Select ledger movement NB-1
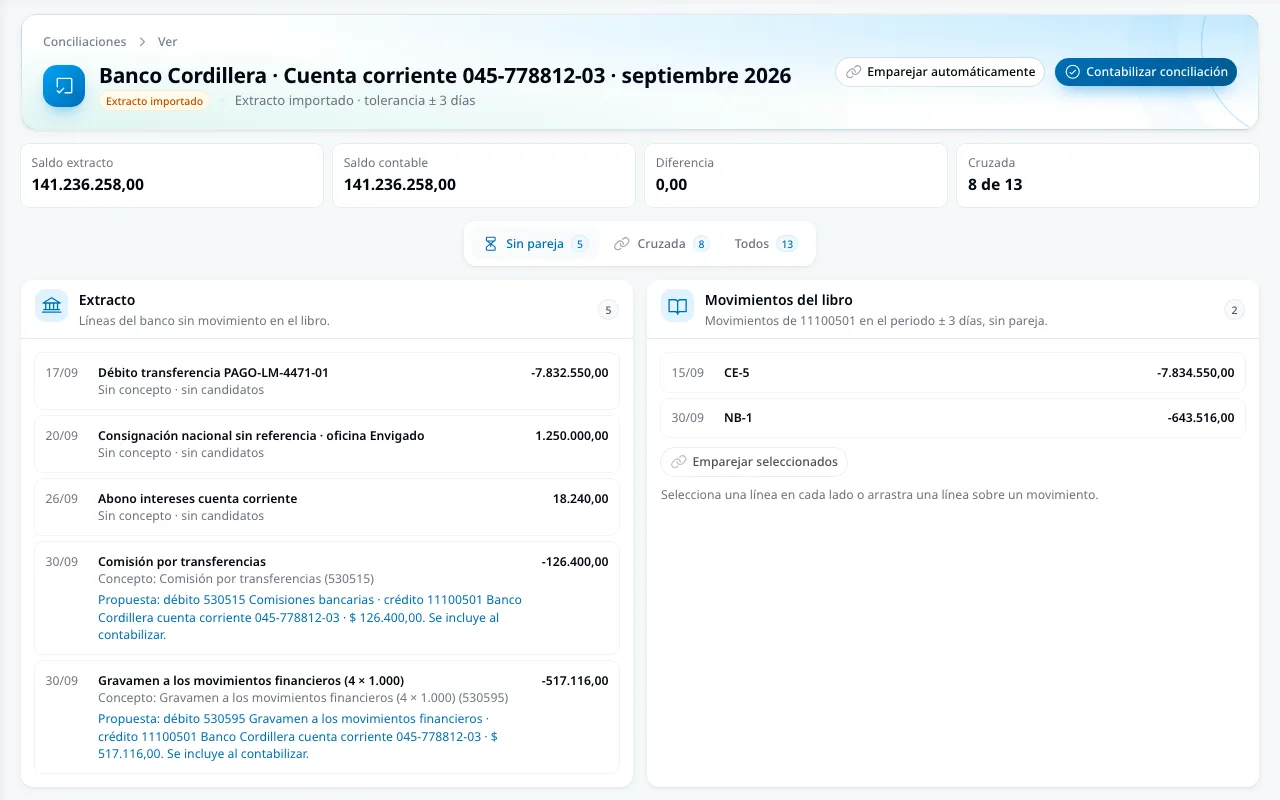 pyautogui.click(x=953, y=418)
